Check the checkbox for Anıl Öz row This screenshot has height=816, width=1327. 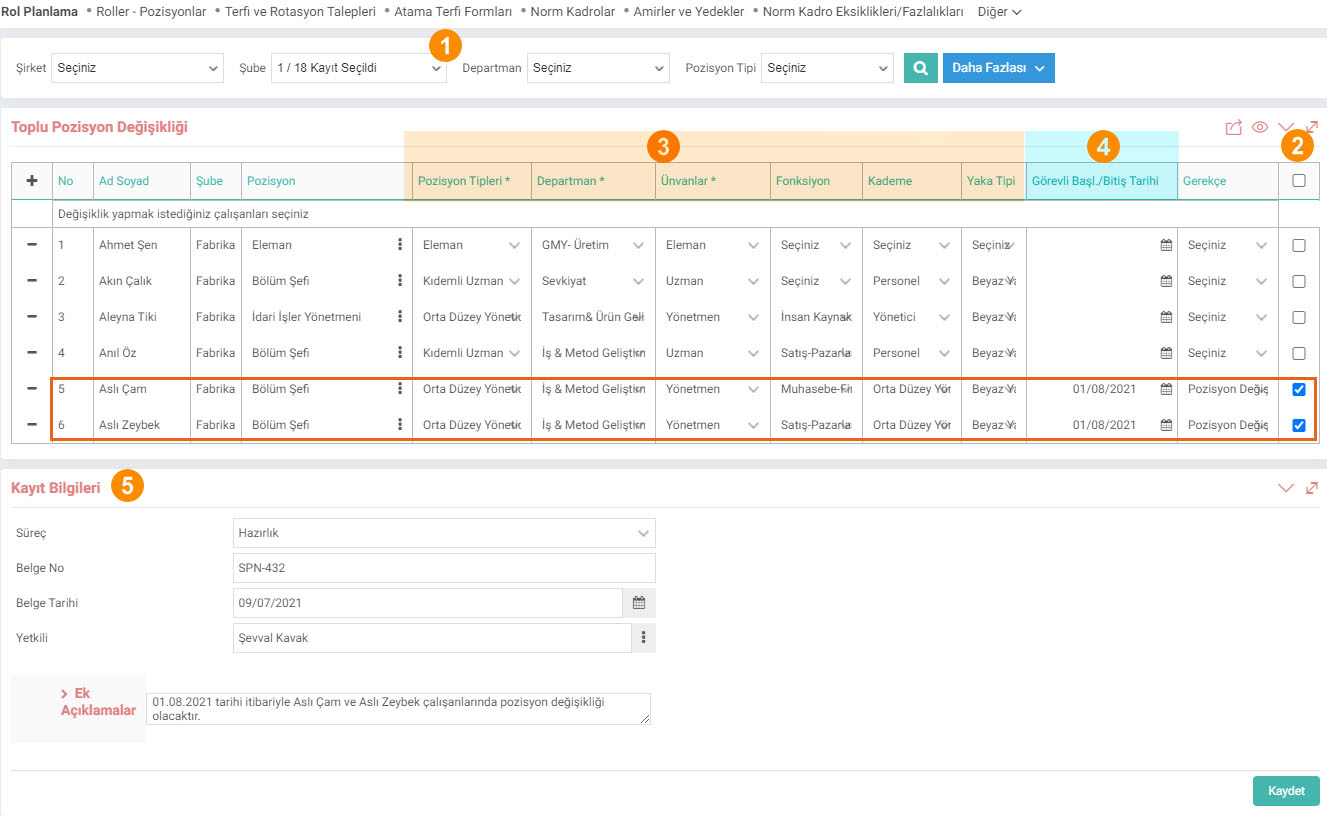[1299, 353]
